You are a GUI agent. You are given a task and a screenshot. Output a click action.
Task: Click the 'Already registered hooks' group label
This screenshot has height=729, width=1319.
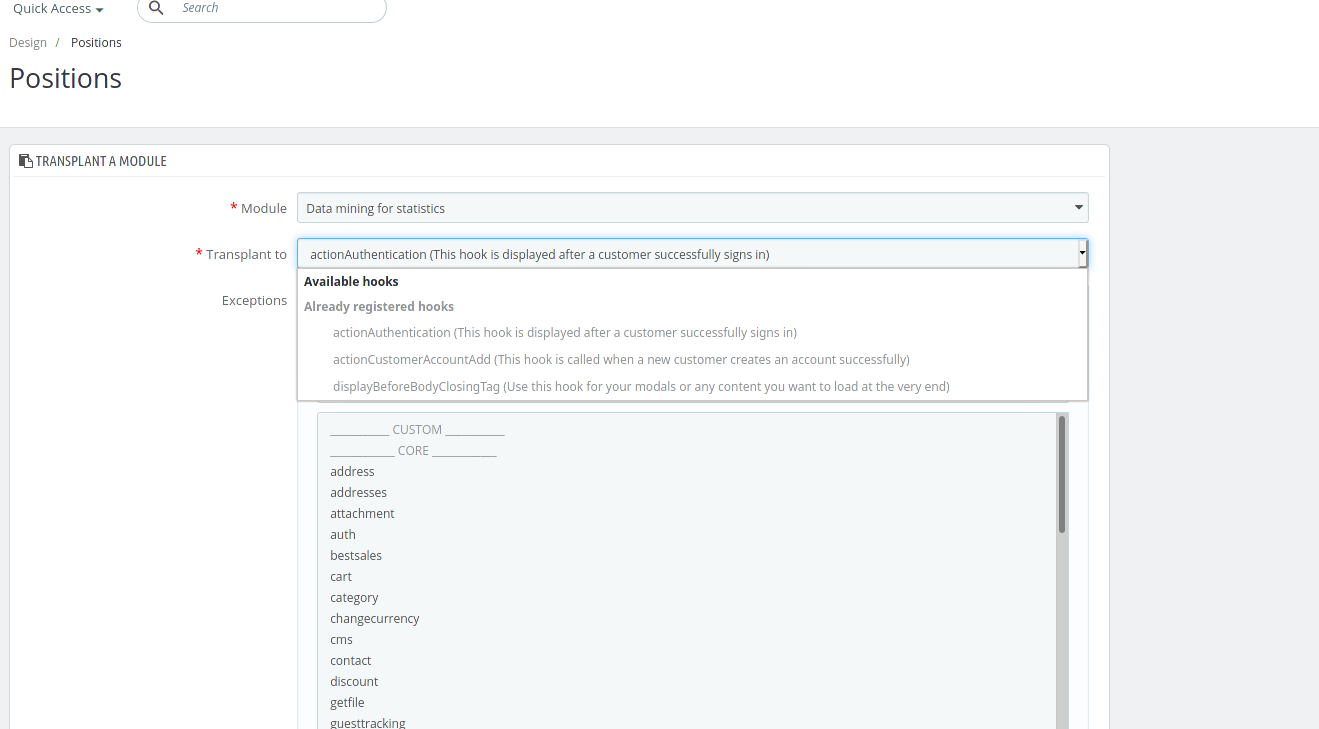[x=379, y=307]
